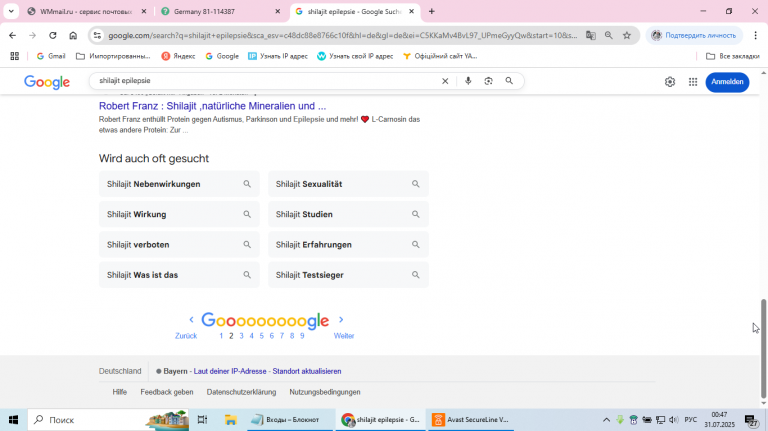View site information icon in address bar

click(97, 35)
